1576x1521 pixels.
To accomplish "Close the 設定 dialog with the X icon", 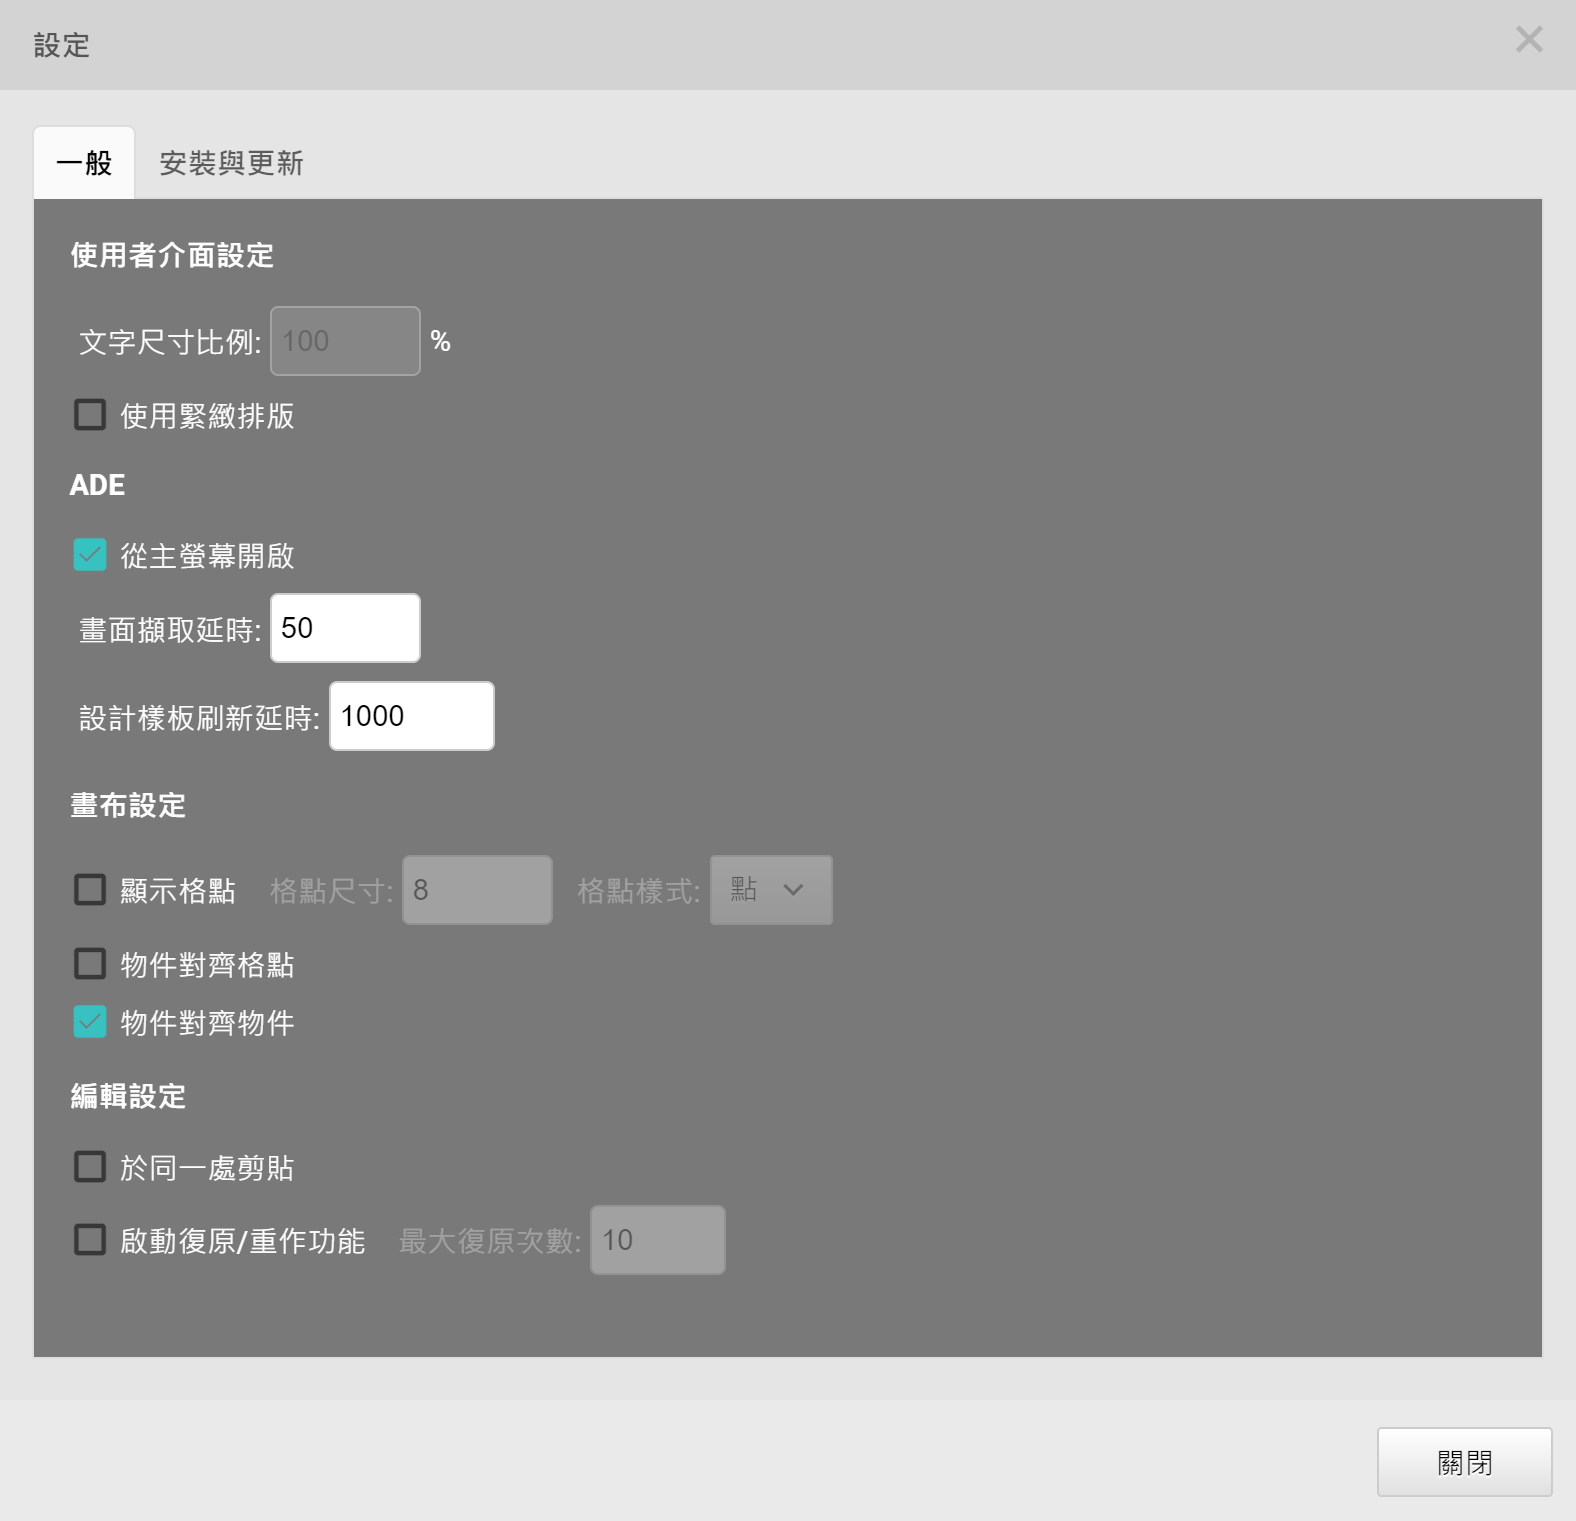I will coord(1529,40).
